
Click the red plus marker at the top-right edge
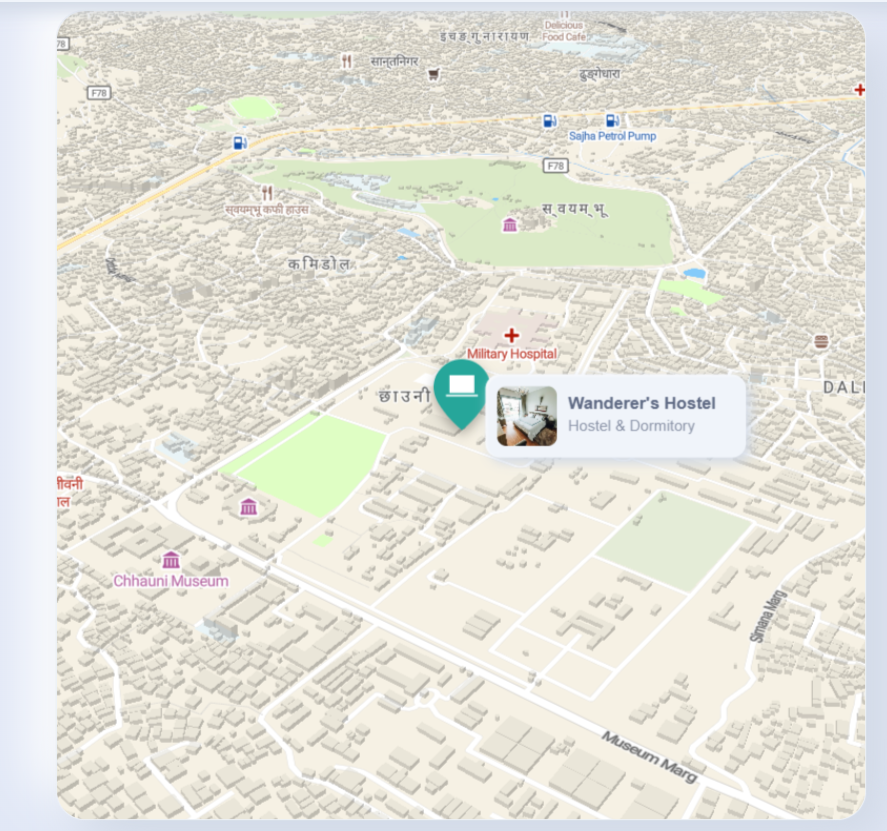click(x=858, y=91)
